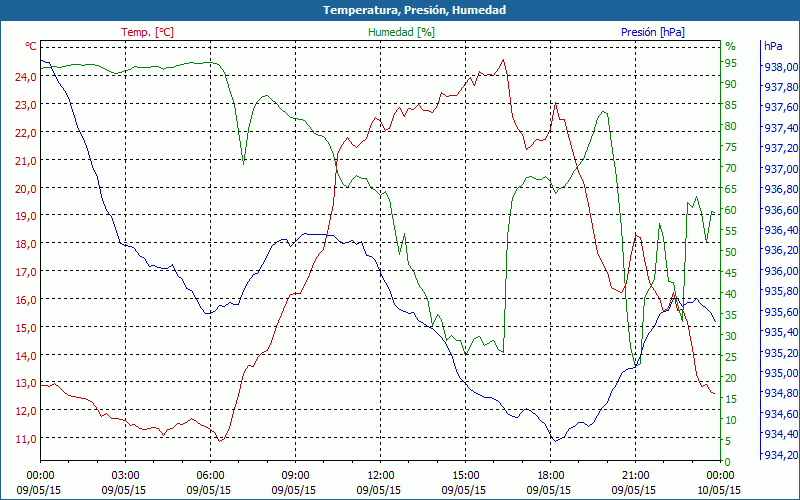Click the '18:00' time axis label
The image size is (800, 500).
pyautogui.click(x=551, y=476)
